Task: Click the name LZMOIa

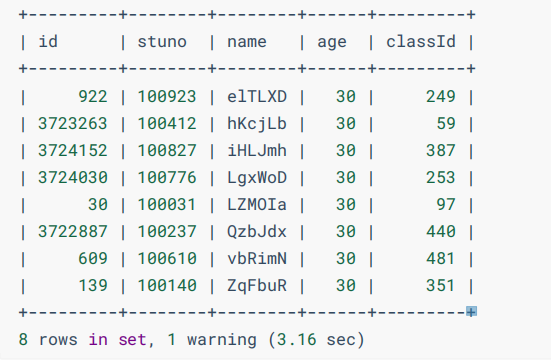Action: click(x=257, y=204)
